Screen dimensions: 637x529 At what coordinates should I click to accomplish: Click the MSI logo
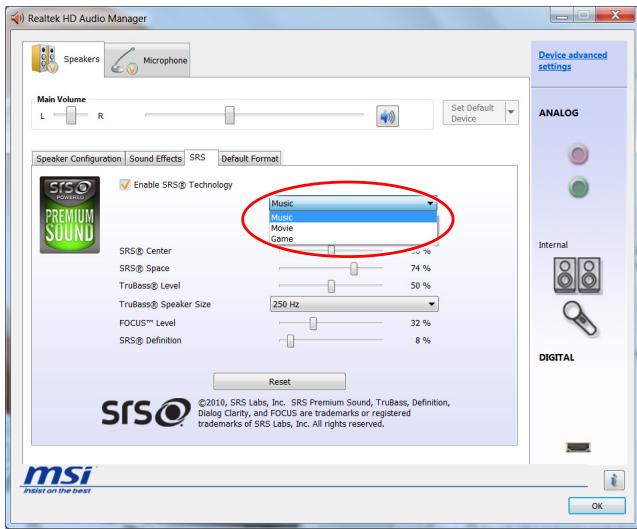pos(58,479)
